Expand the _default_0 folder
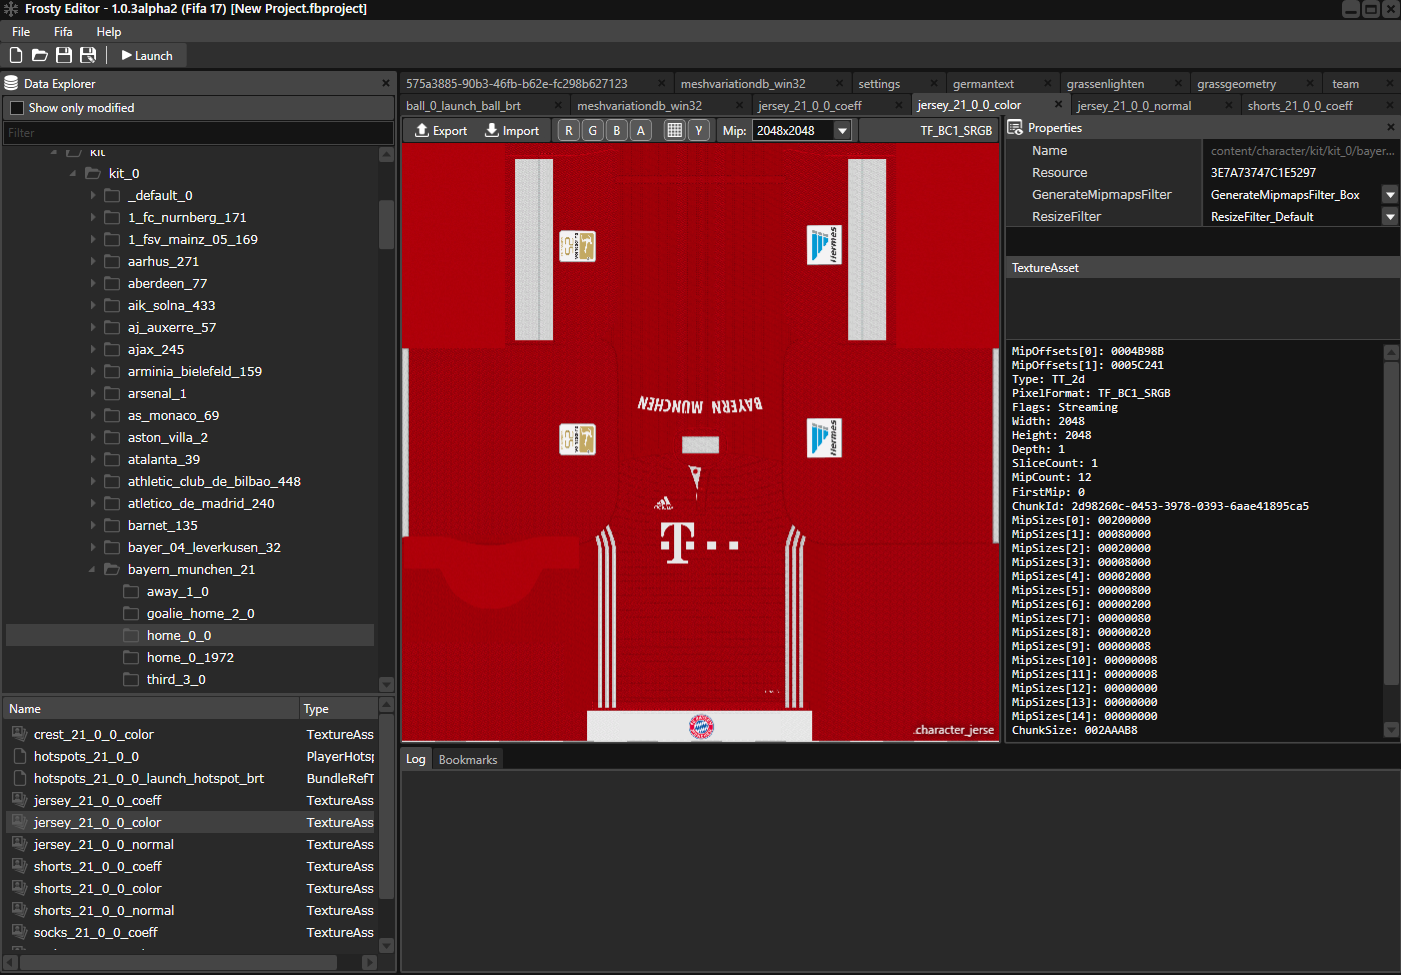1401x975 pixels. point(93,195)
